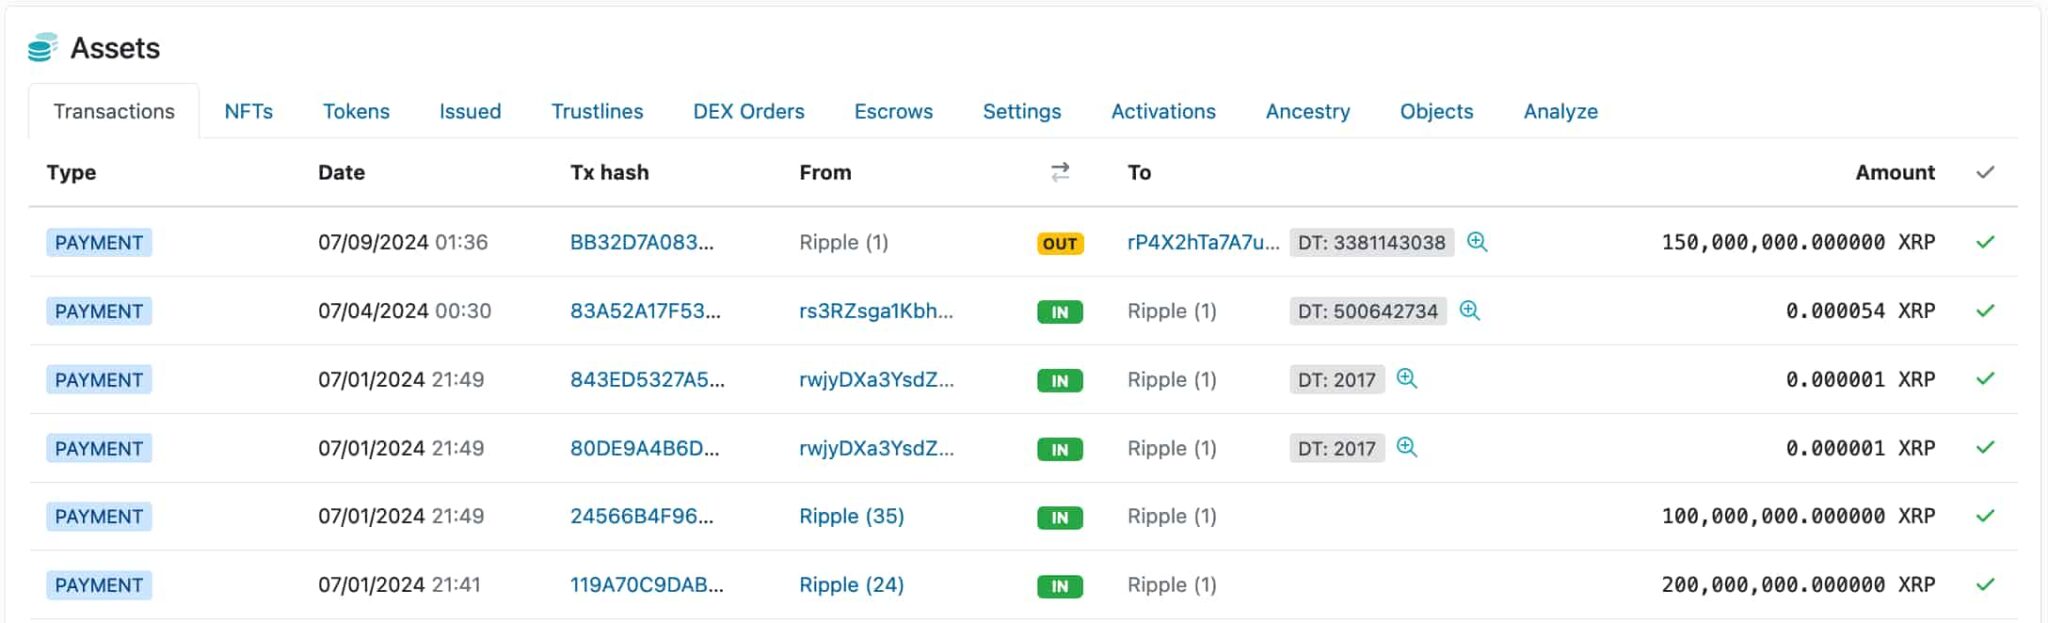Click the checkmark icon in the header row

1985,172
